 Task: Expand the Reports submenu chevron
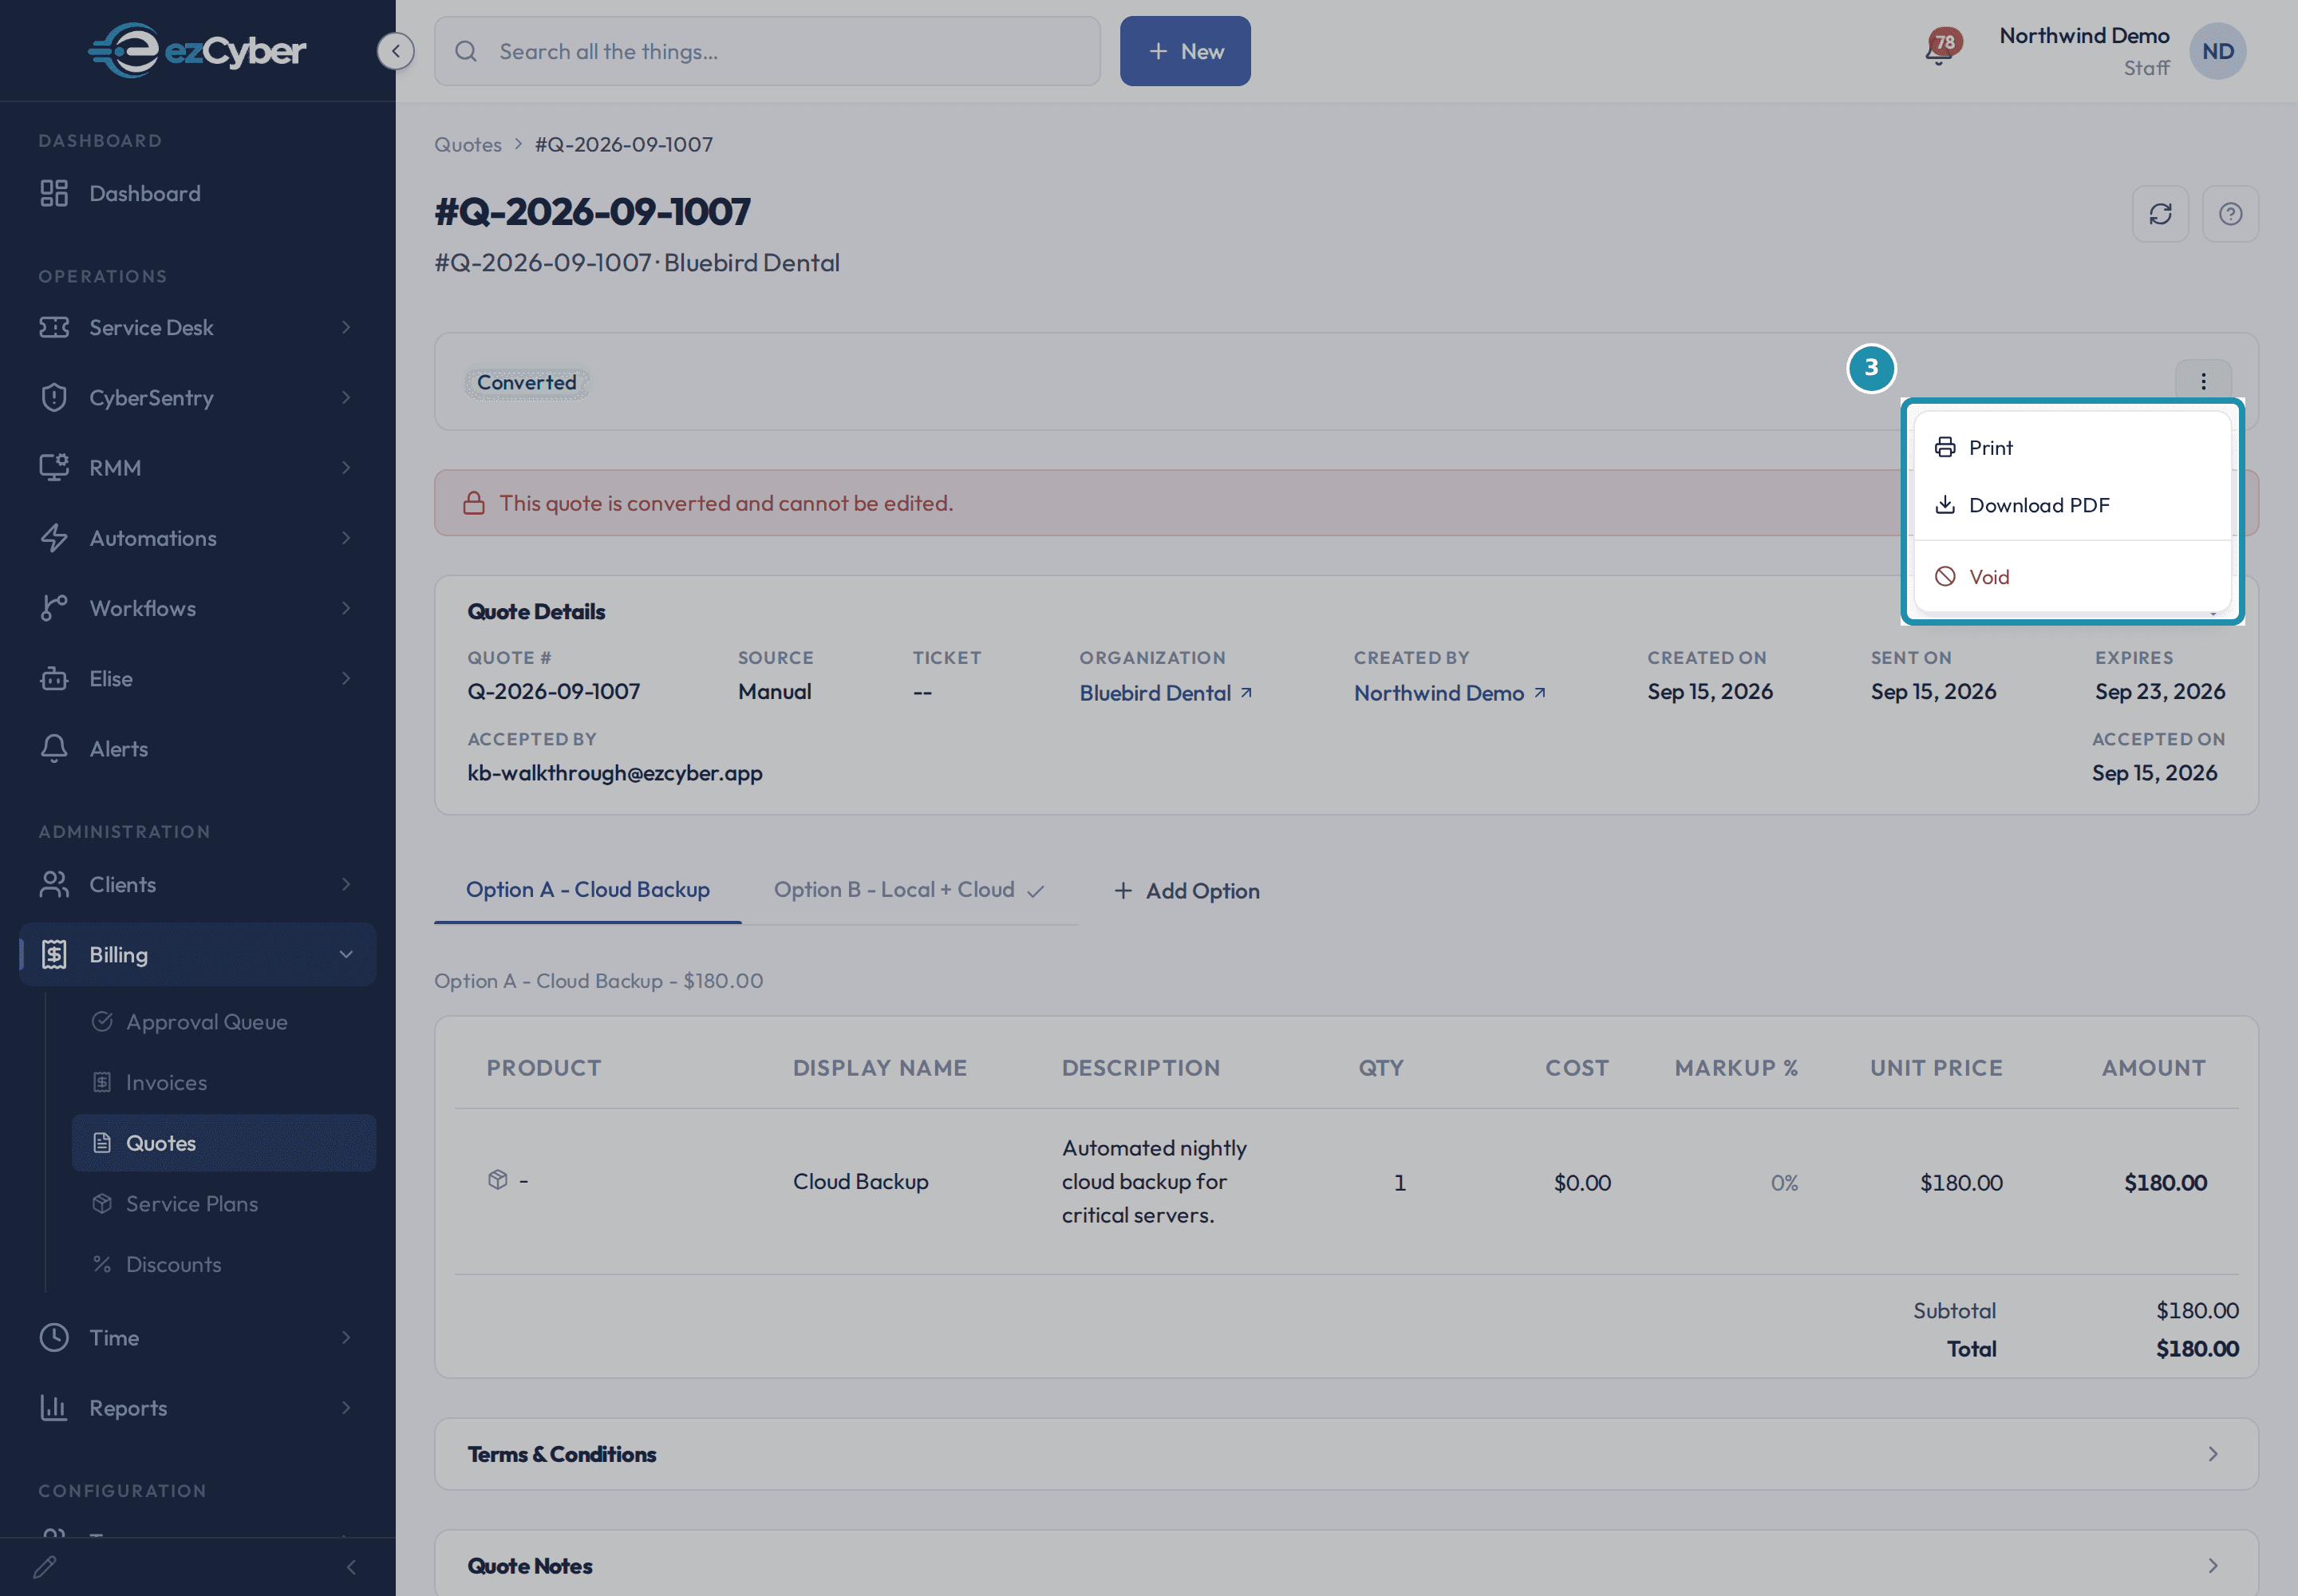coord(346,1408)
